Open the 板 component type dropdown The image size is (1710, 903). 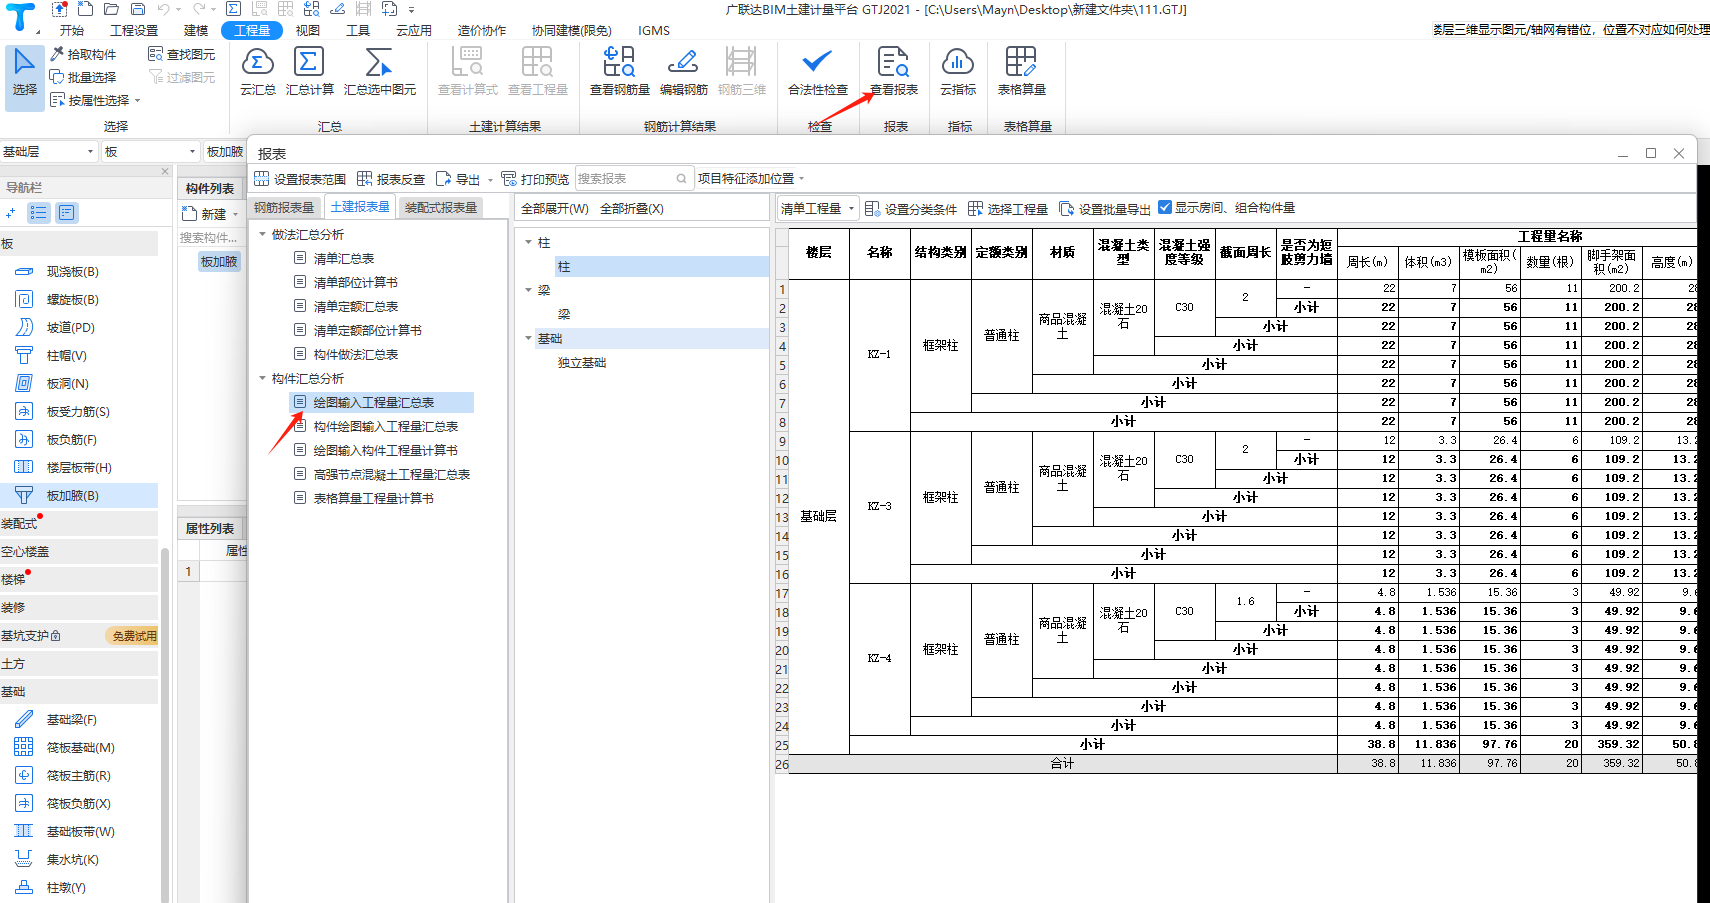tap(150, 151)
